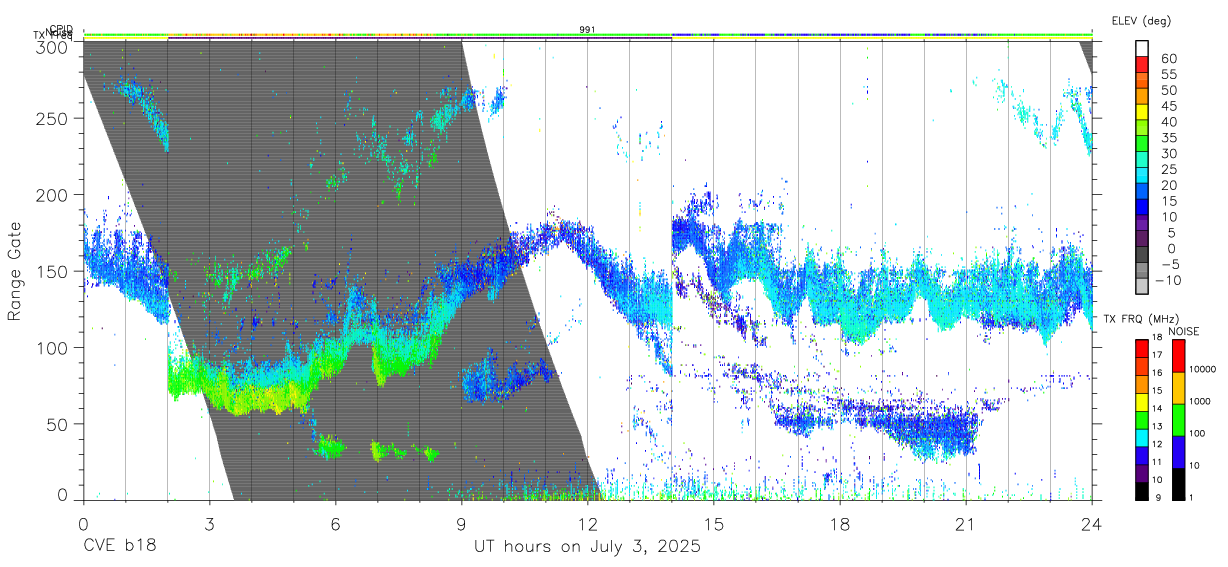The image size is (1228, 567).
Task: Click the '1000' label on NOISE scale
Action: pyautogui.click(x=1200, y=403)
